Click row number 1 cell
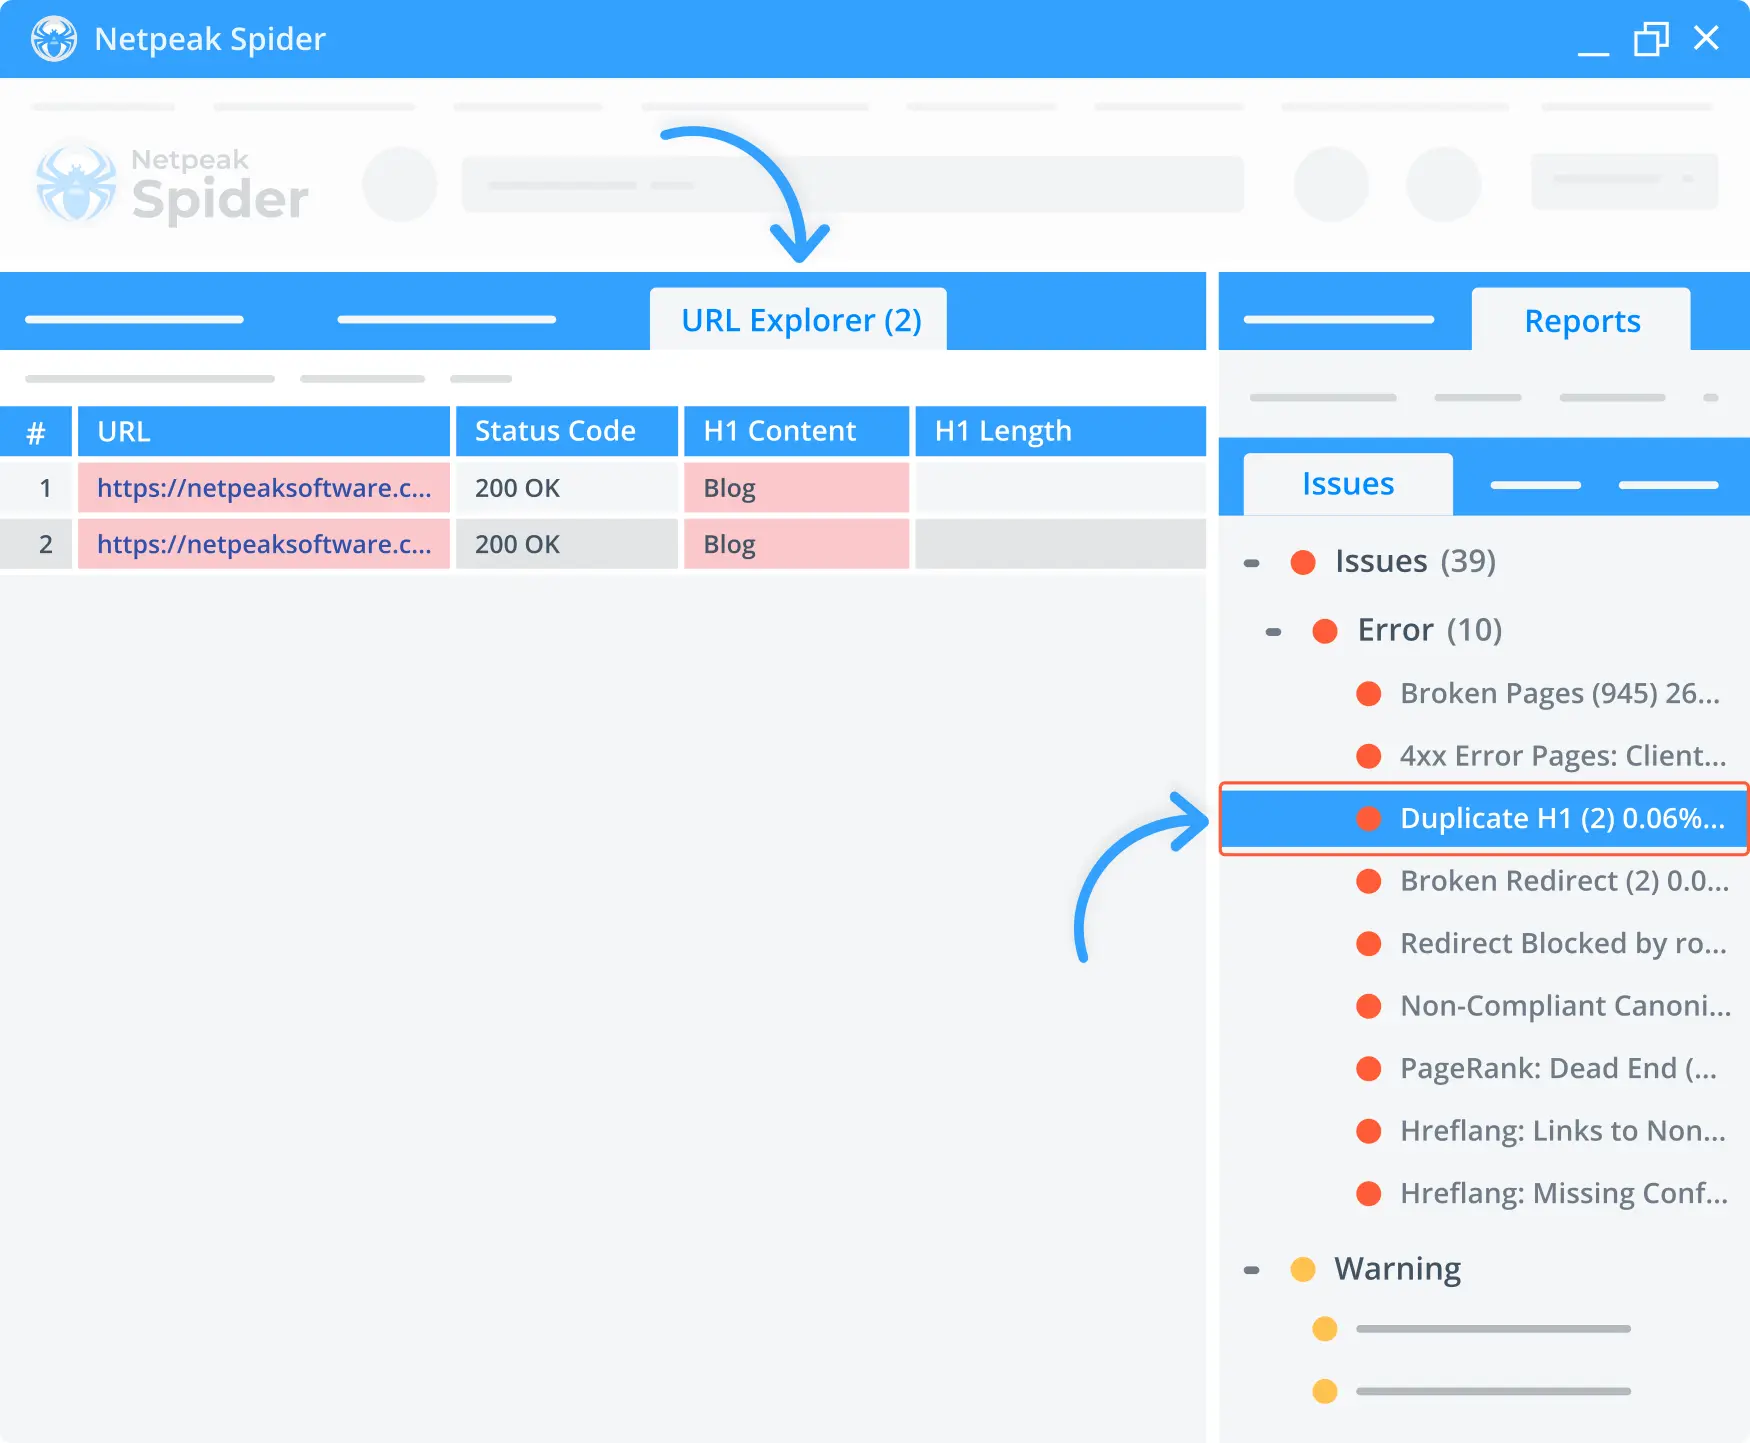1750x1443 pixels. [x=36, y=488]
